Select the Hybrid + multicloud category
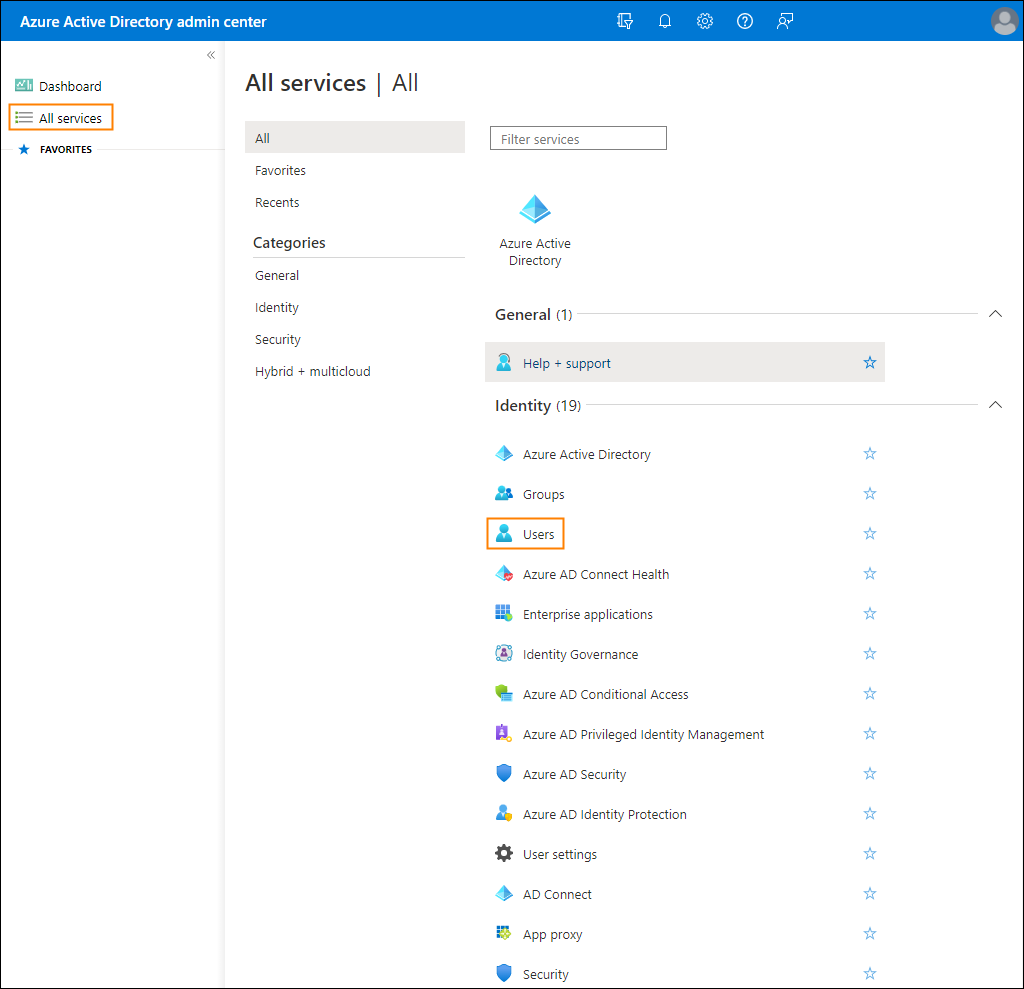 coord(313,372)
